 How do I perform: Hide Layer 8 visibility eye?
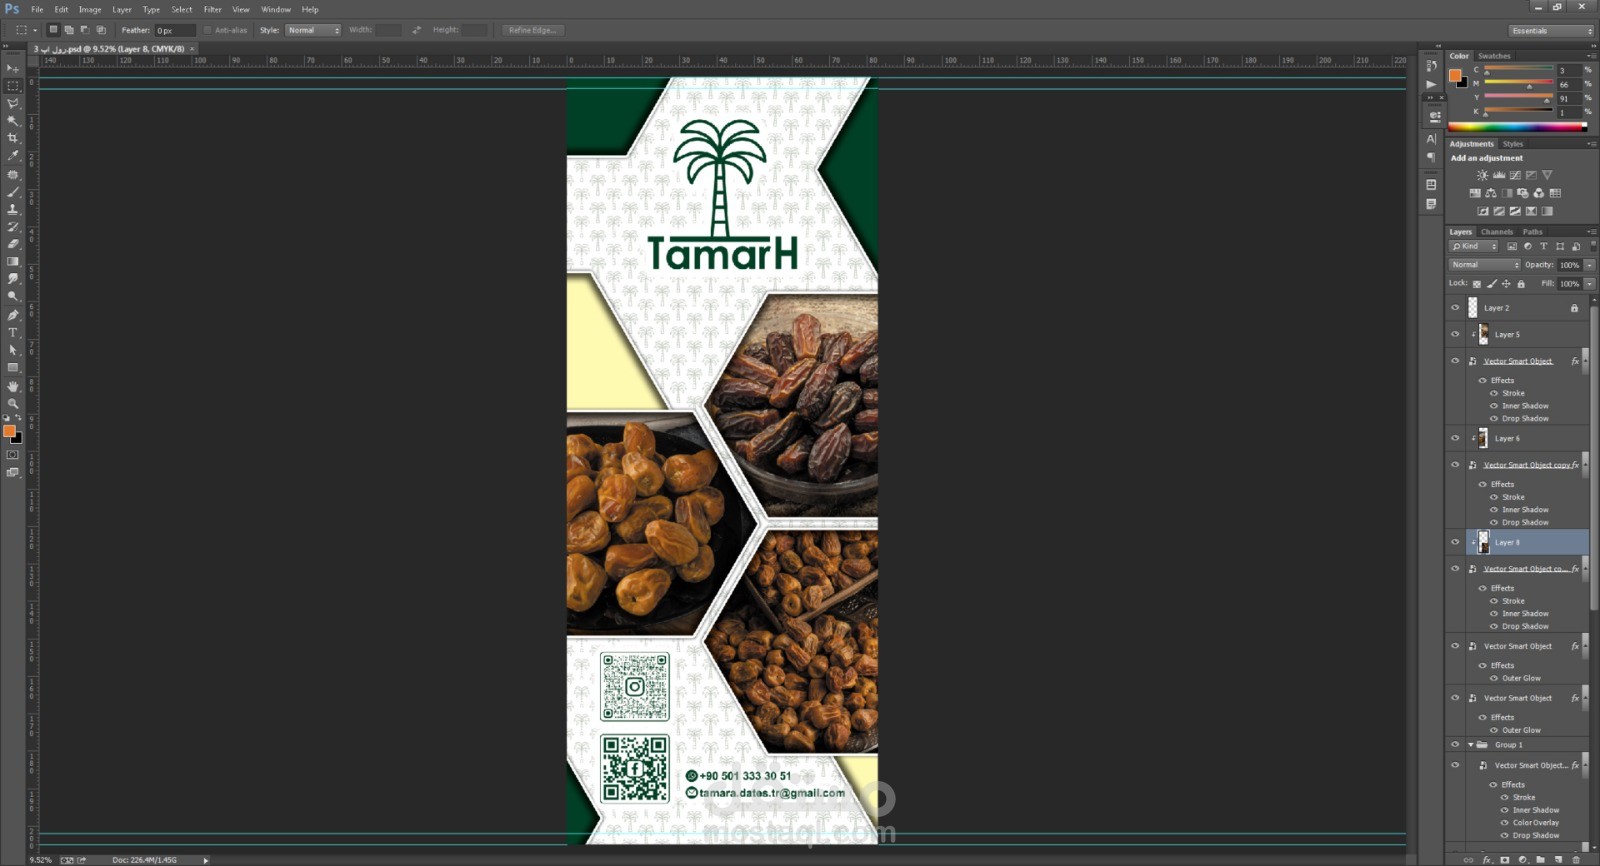point(1455,542)
